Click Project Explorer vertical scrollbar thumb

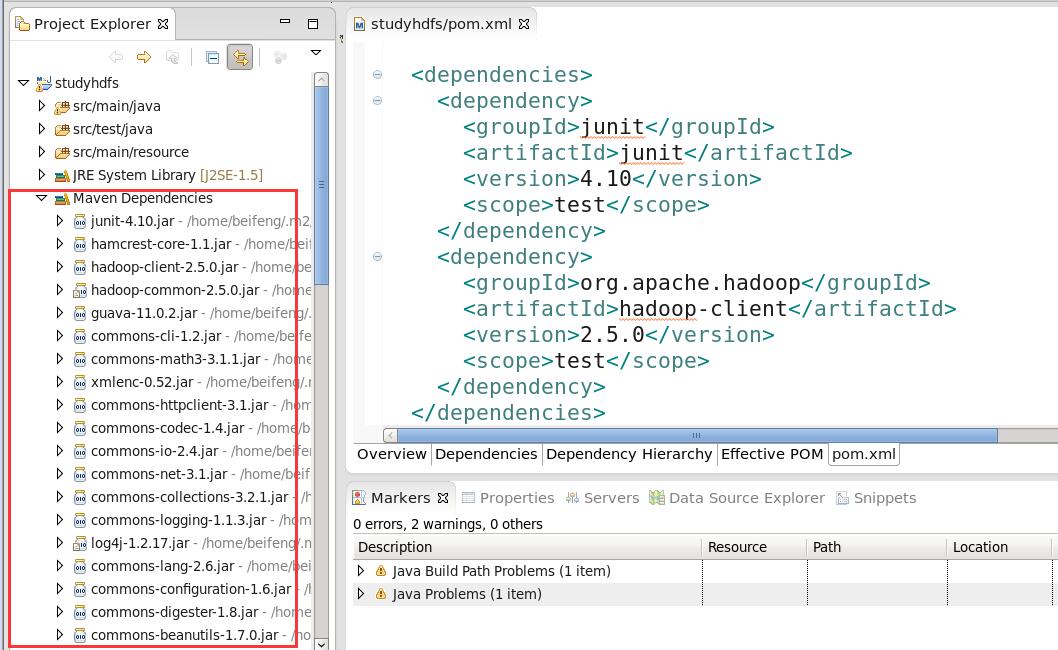(x=321, y=184)
